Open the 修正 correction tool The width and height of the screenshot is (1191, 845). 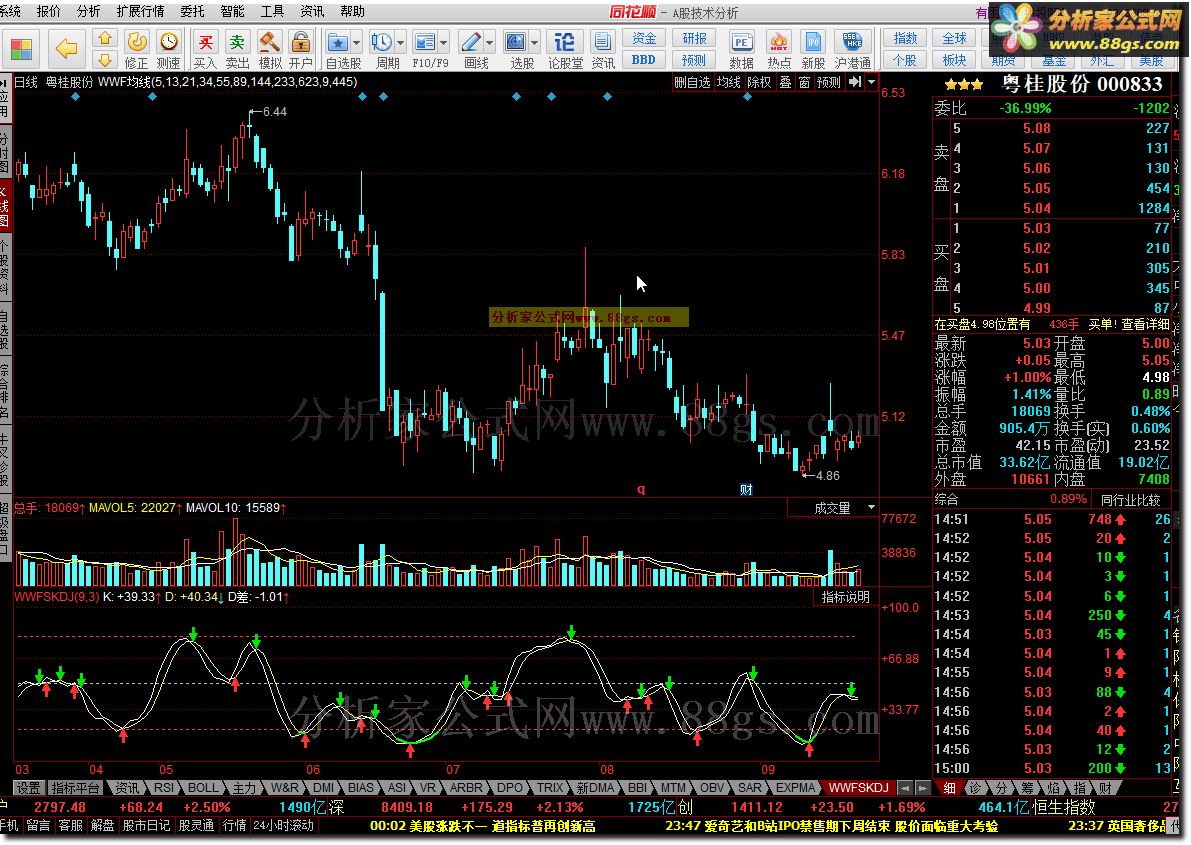pos(137,49)
